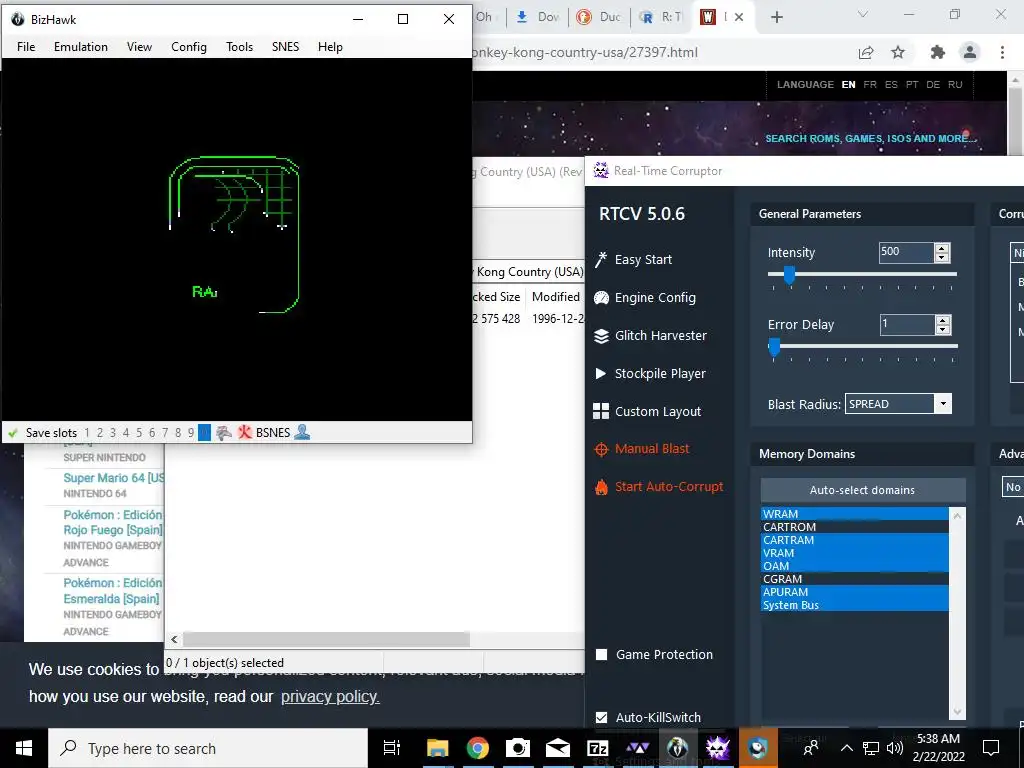The width and height of the screenshot is (1024, 768).
Task: Select save slot 5 in BizHawk
Action: [138, 432]
